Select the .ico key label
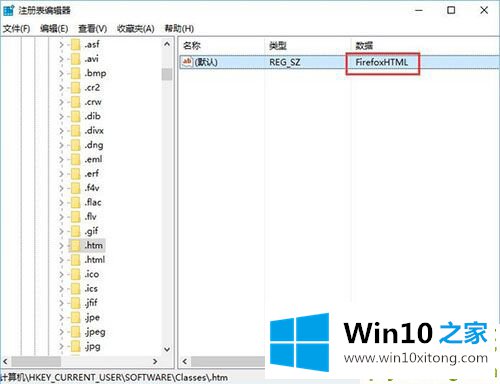This screenshot has height=384, width=500. 92,274
